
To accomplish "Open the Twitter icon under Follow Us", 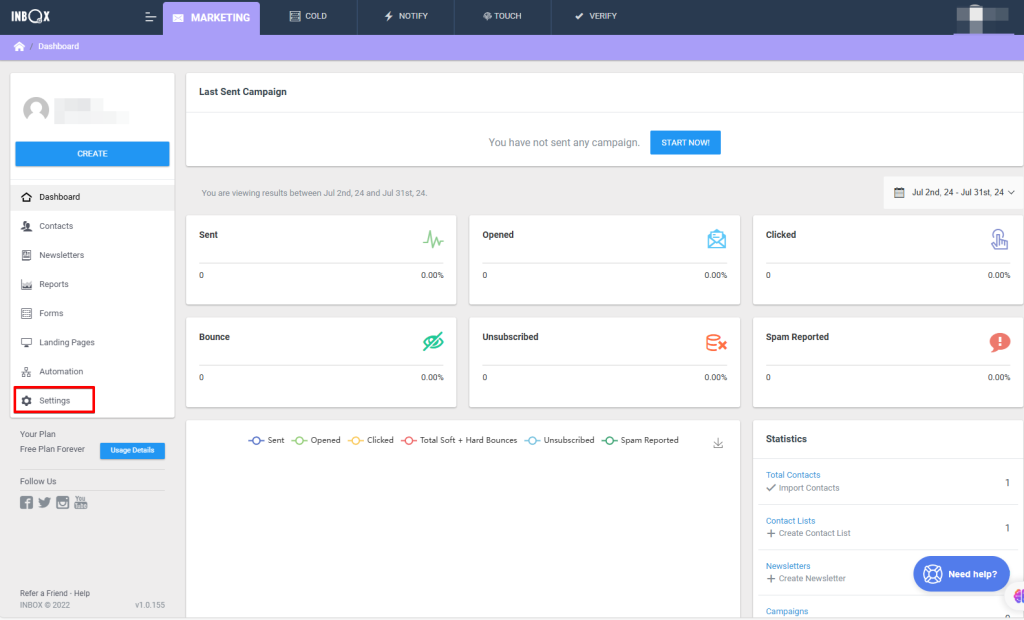I will click(x=44, y=502).
